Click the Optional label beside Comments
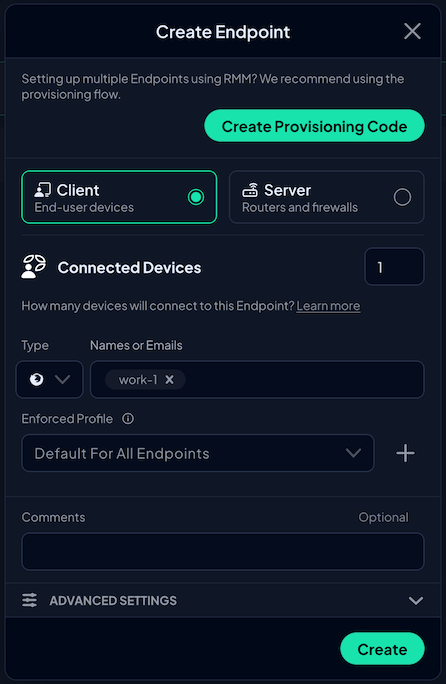Image resolution: width=446 pixels, height=684 pixels. pyautogui.click(x=383, y=517)
